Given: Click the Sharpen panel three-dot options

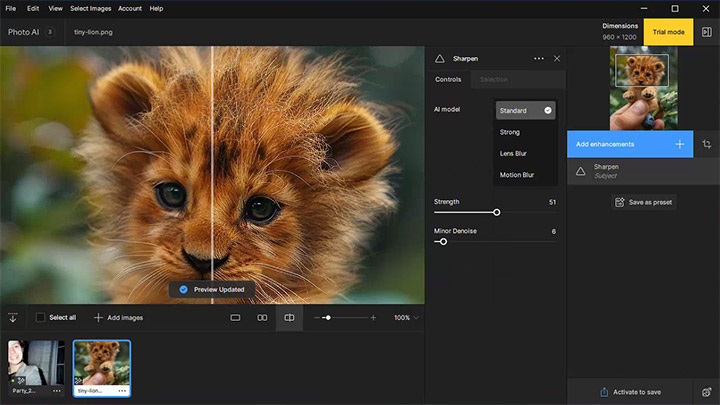Looking at the screenshot, I should point(539,59).
